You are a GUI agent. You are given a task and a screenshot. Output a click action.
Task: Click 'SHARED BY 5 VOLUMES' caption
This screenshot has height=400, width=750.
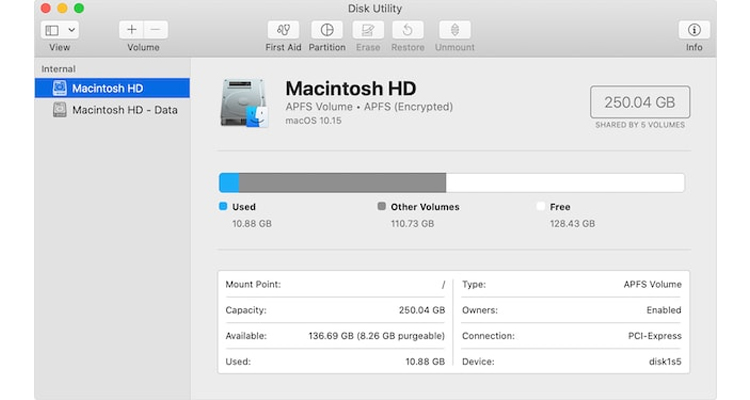pyautogui.click(x=640, y=125)
